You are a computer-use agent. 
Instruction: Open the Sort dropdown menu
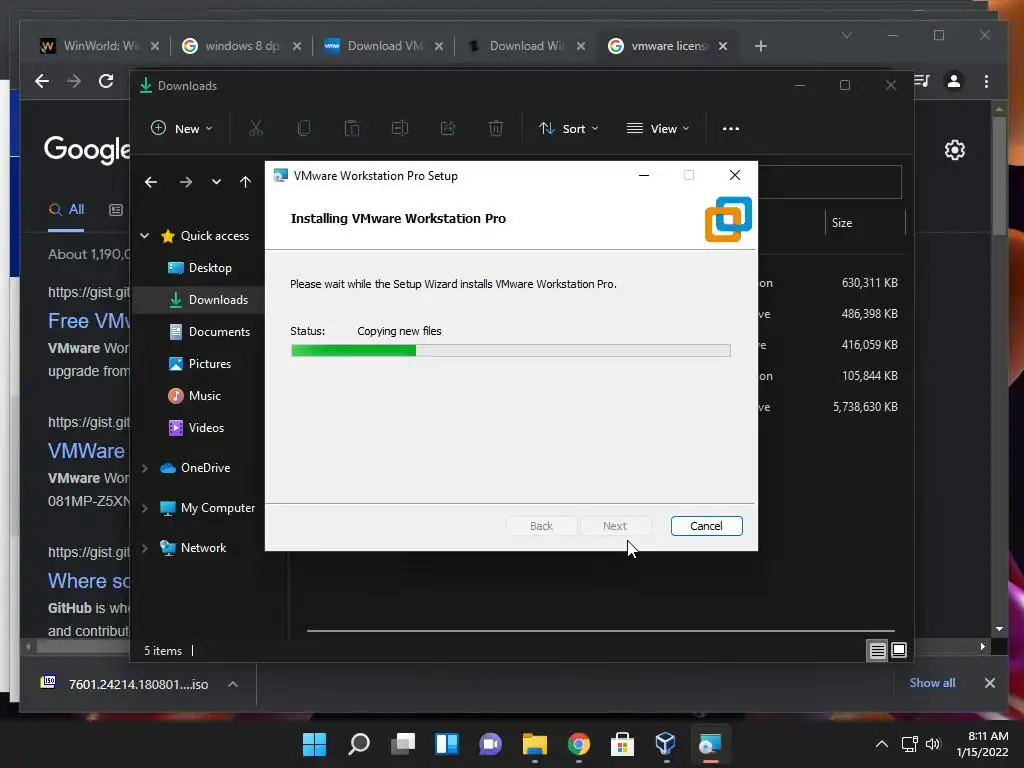pyautogui.click(x=568, y=129)
